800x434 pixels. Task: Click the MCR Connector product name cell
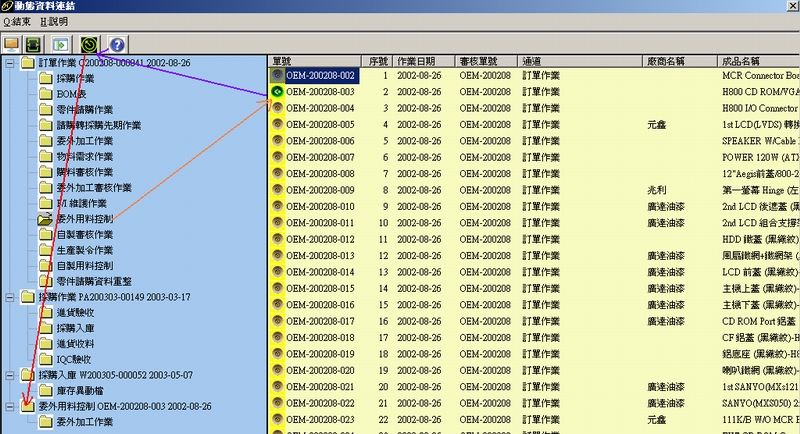(760, 75)
